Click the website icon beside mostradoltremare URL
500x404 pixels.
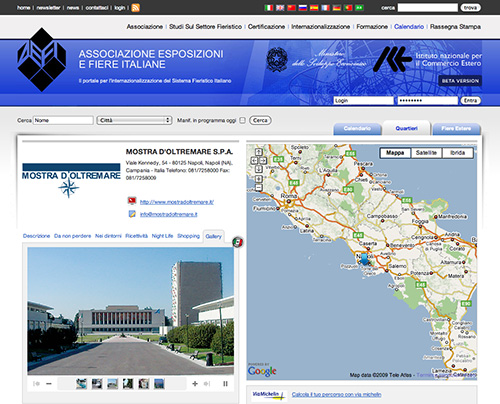(x=132, y=201)
